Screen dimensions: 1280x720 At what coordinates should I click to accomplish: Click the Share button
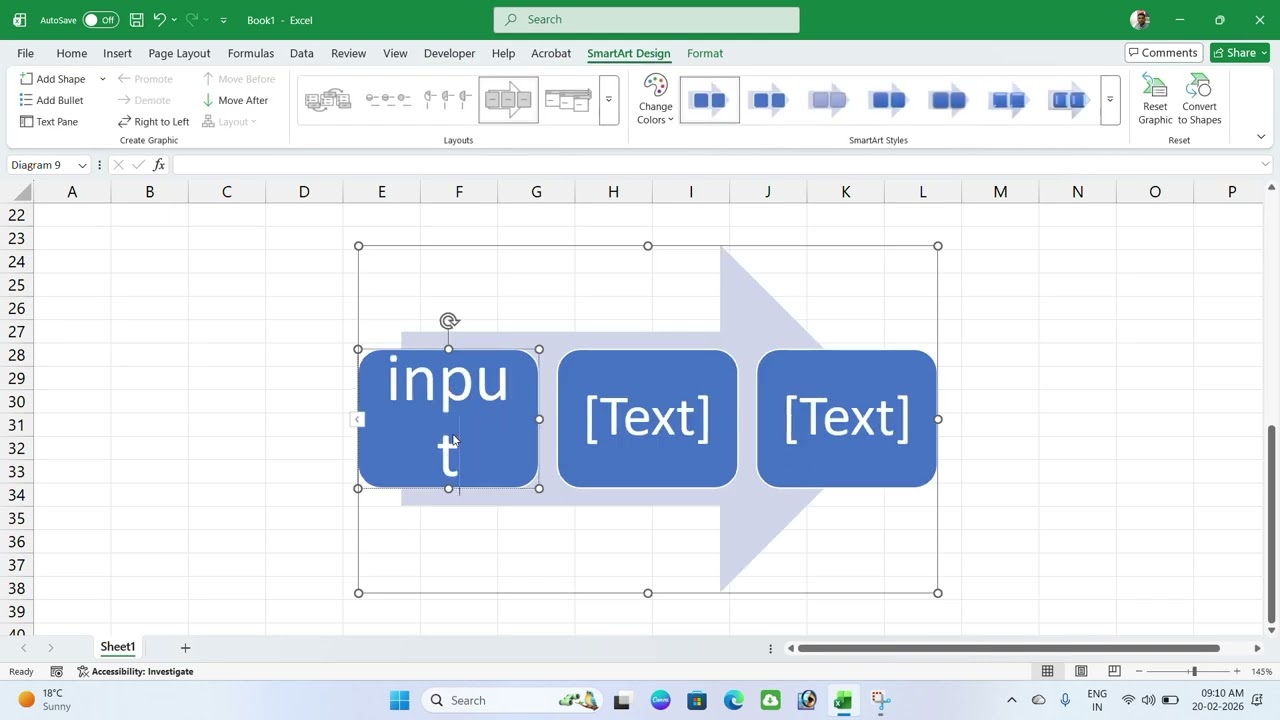click(1239, 53)
